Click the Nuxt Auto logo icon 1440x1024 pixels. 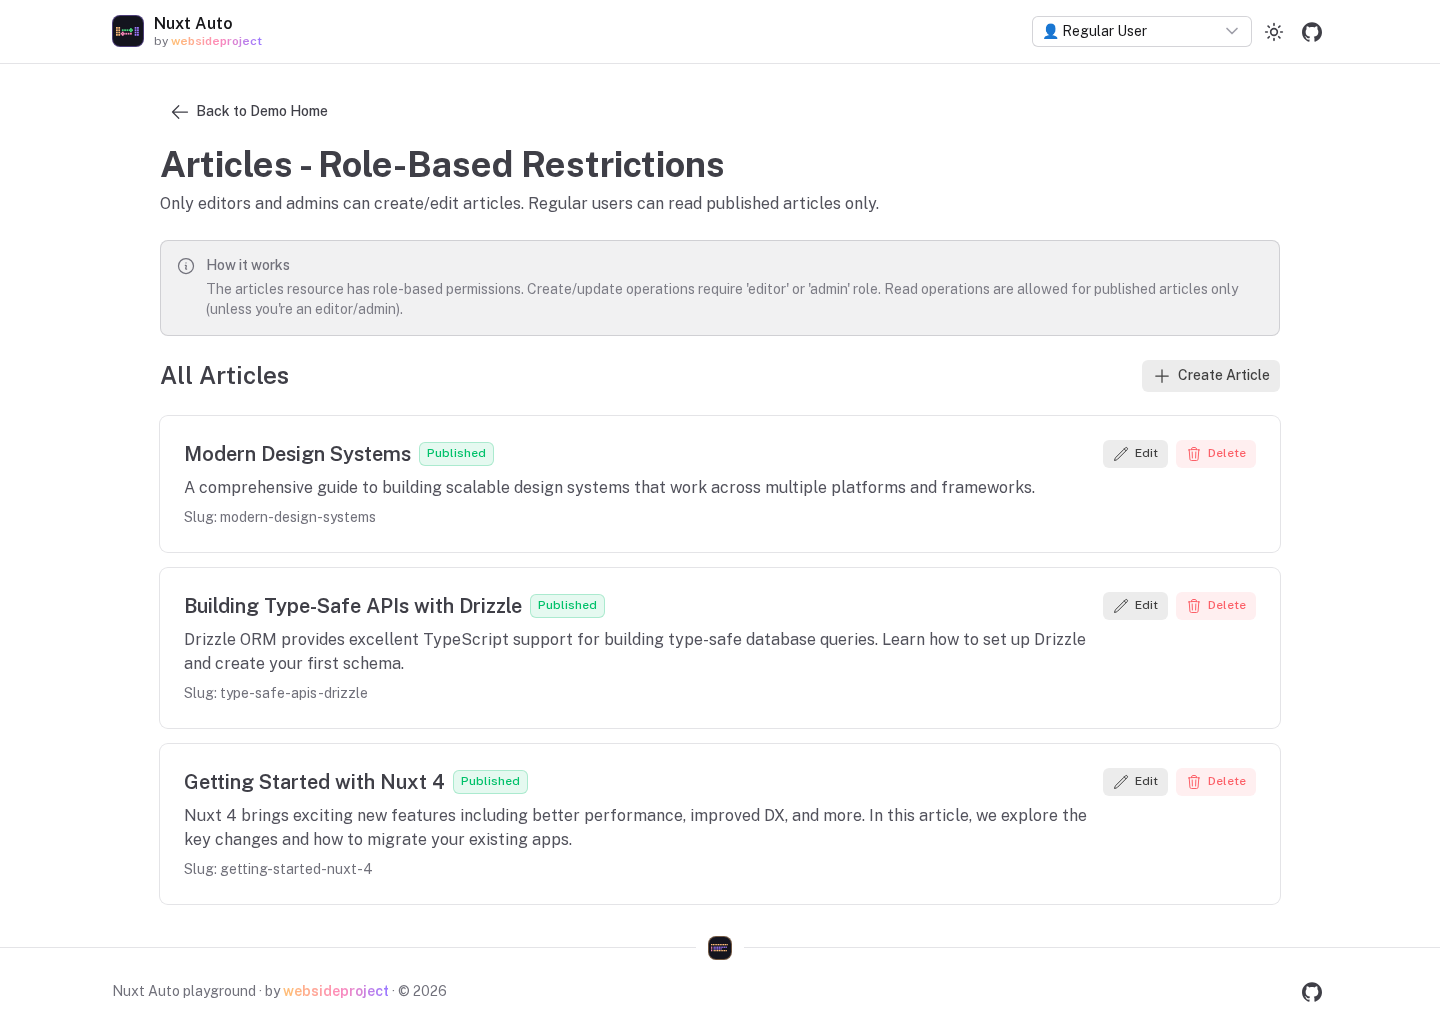128,31
